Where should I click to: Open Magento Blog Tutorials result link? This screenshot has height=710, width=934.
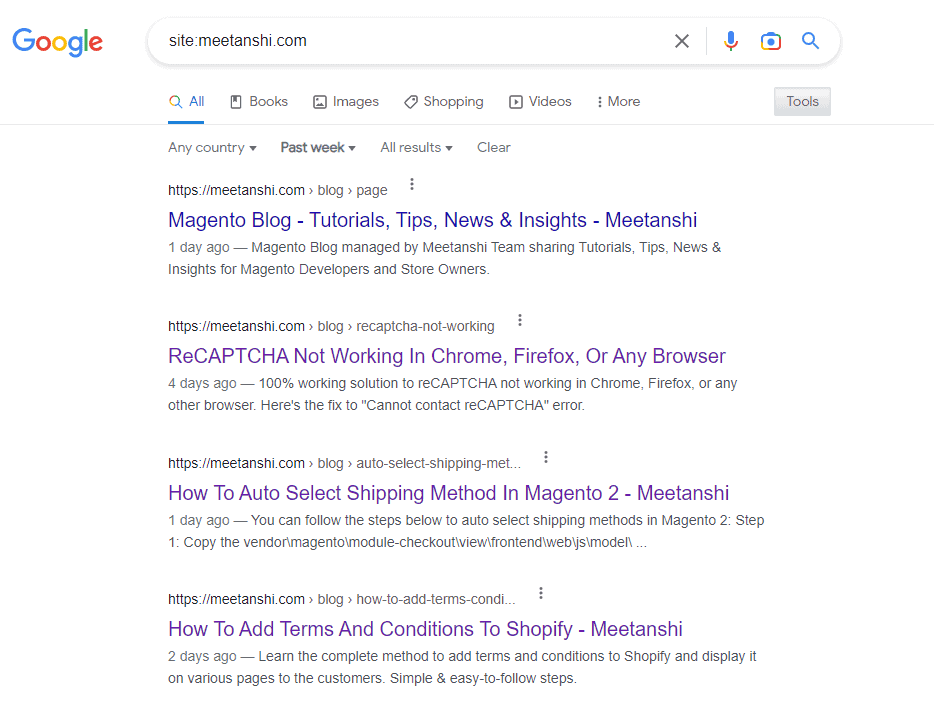[432, 220]
